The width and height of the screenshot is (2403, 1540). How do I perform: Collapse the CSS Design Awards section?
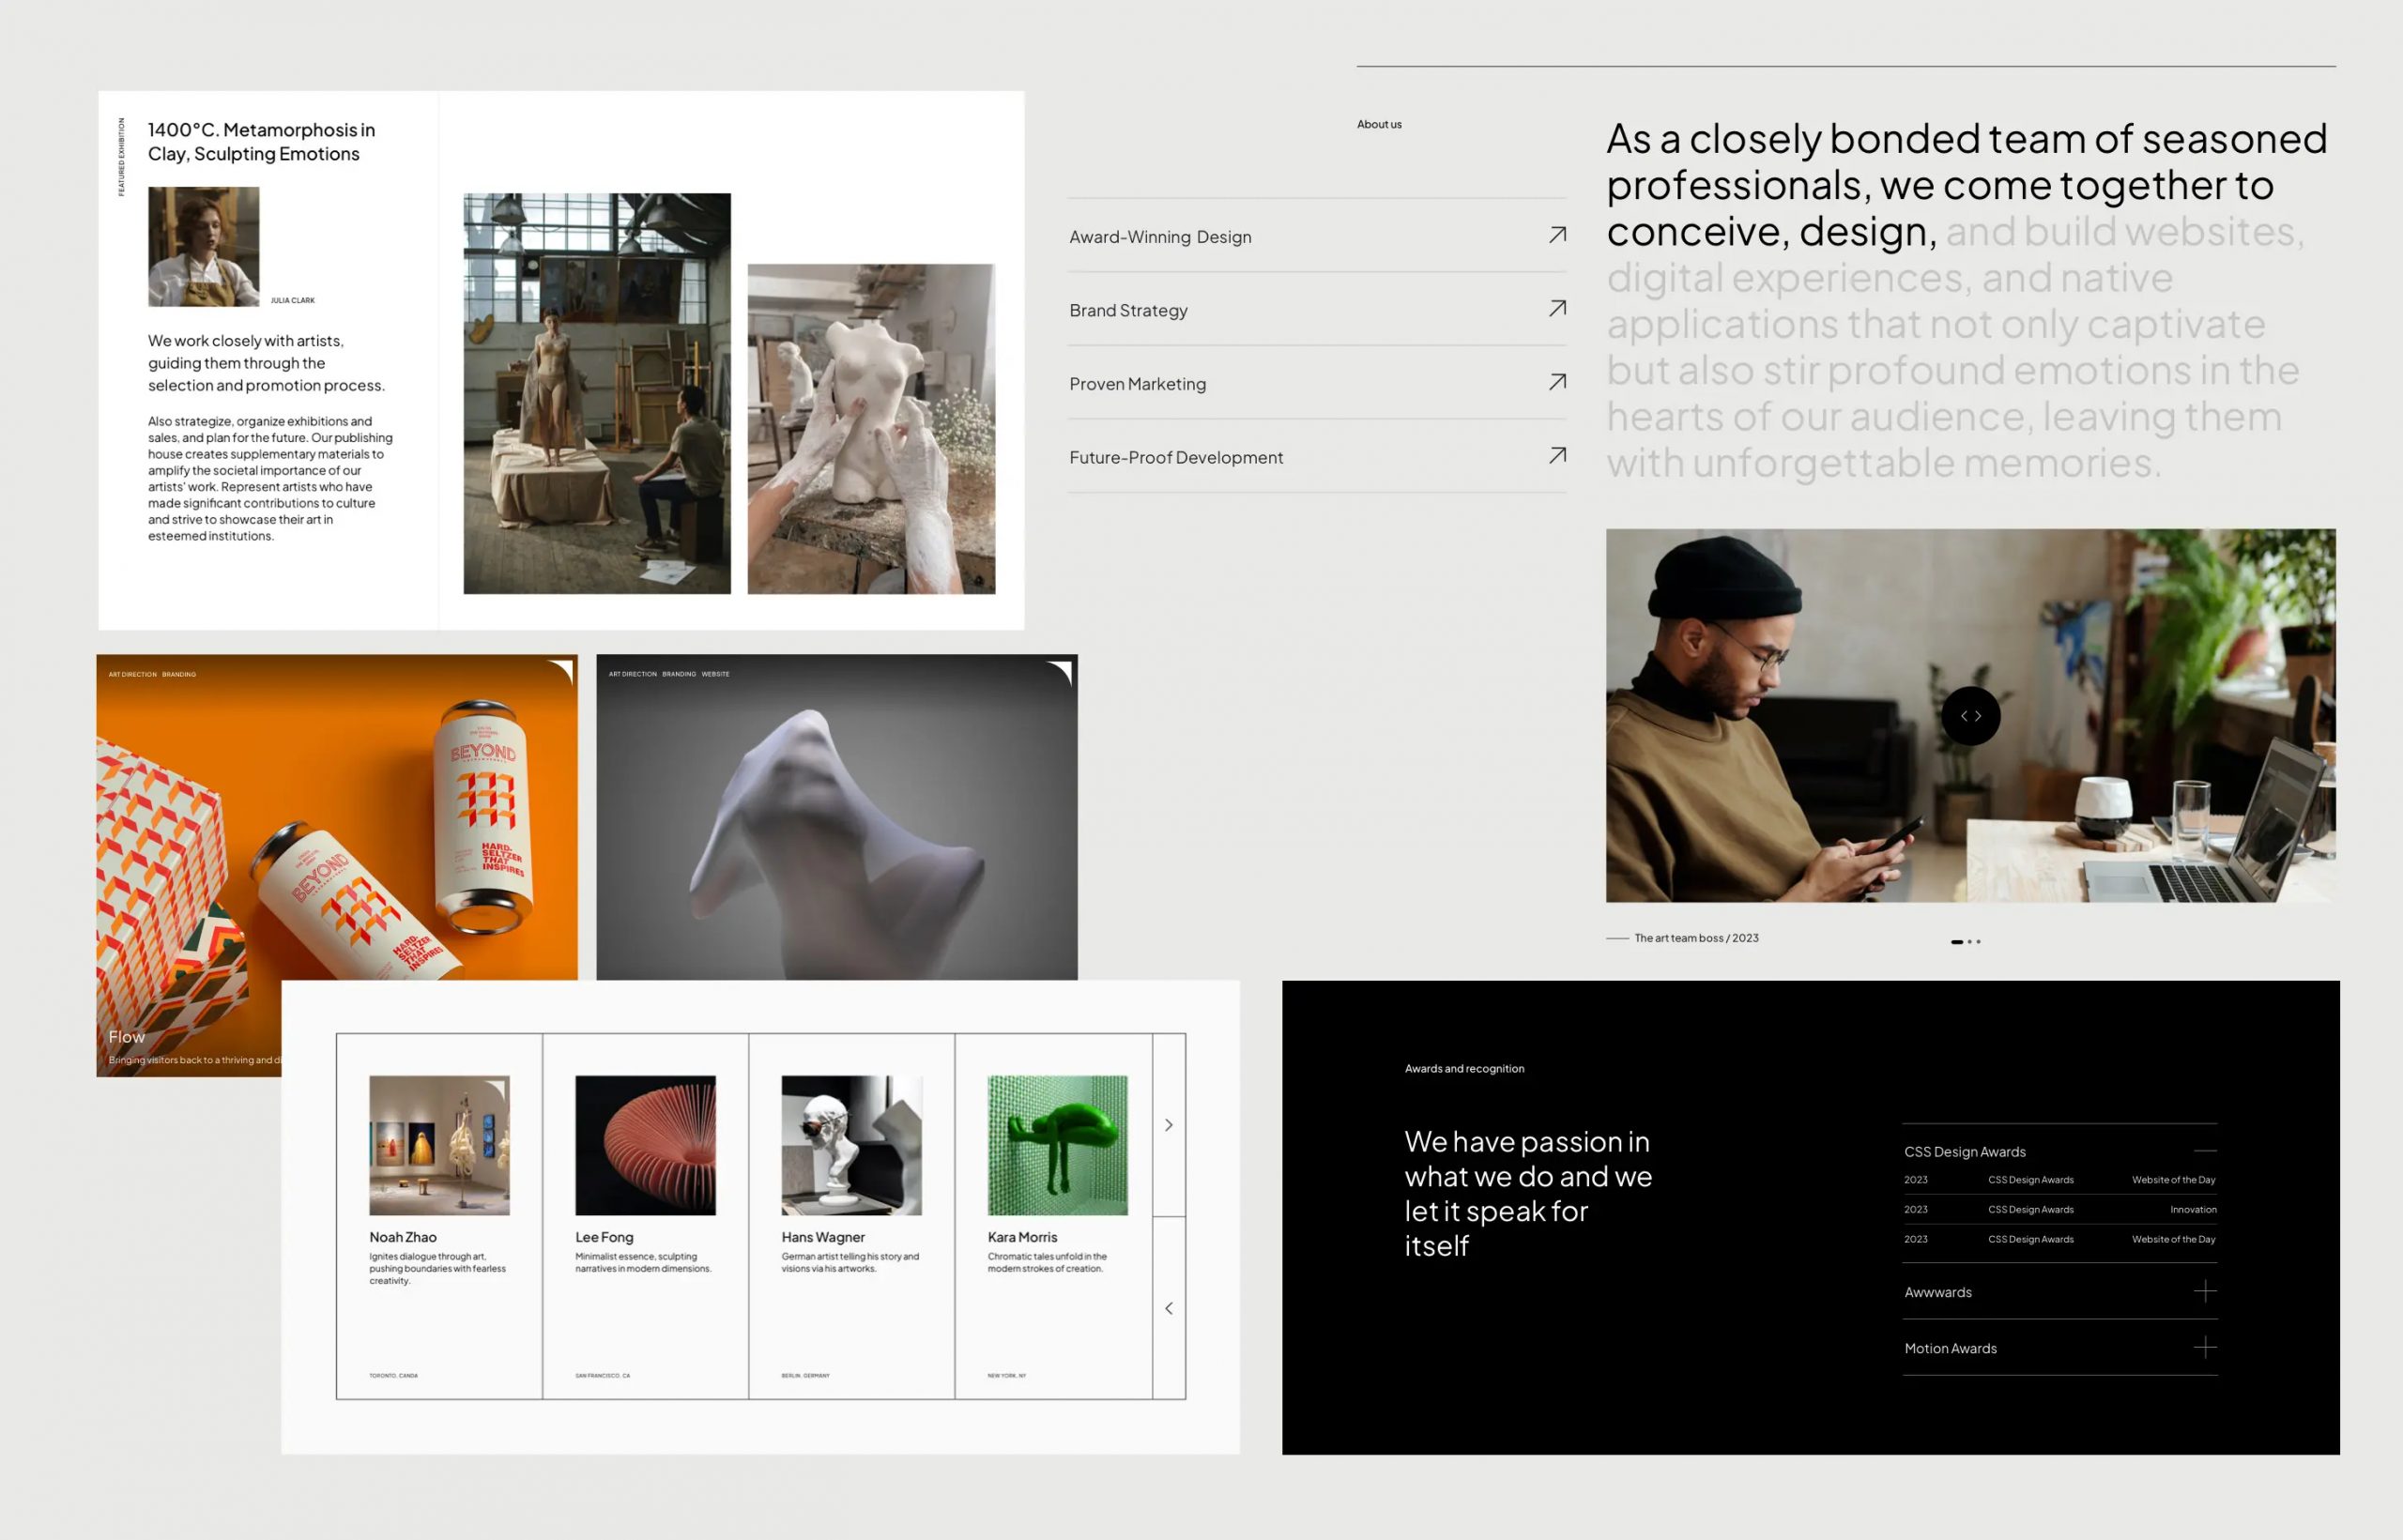point(2204,1152)
